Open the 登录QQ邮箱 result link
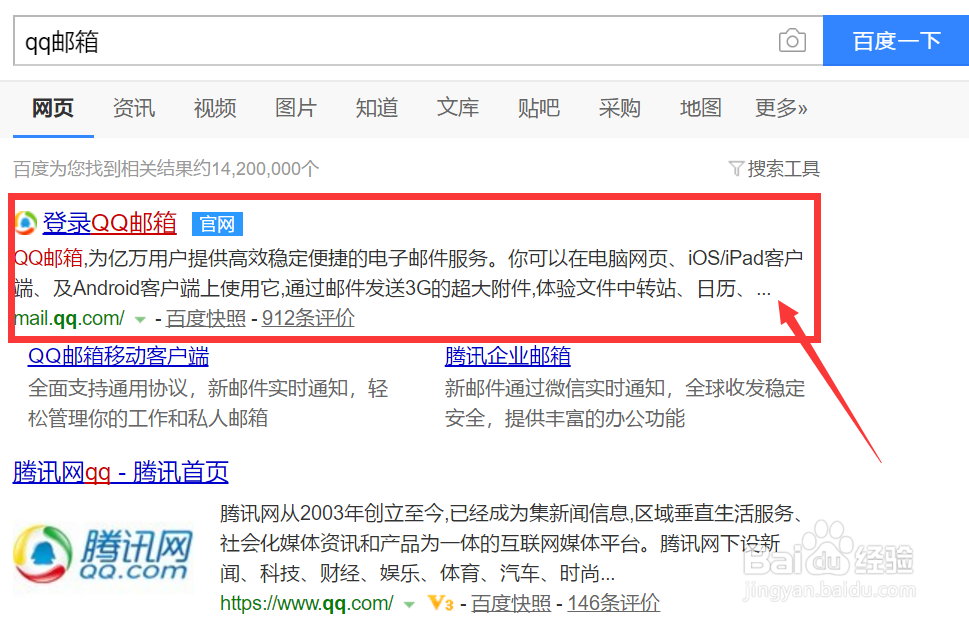 click(109, 223)
